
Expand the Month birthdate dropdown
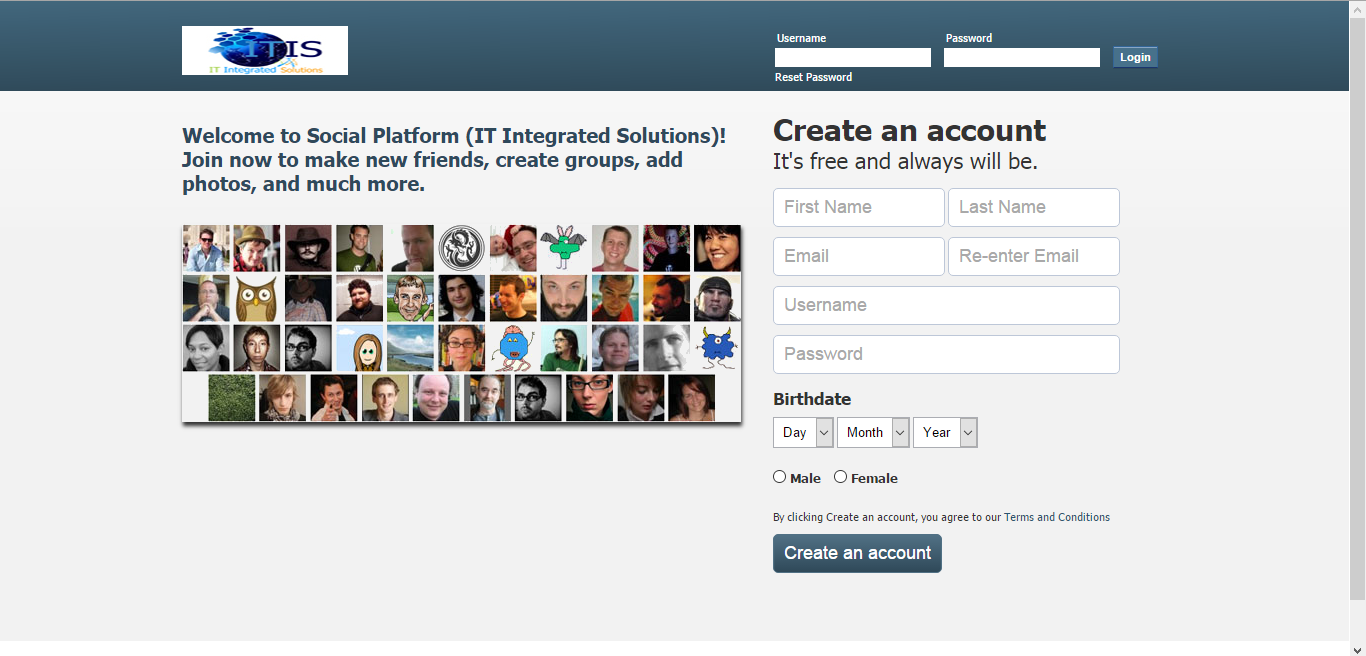pos(873,432)
